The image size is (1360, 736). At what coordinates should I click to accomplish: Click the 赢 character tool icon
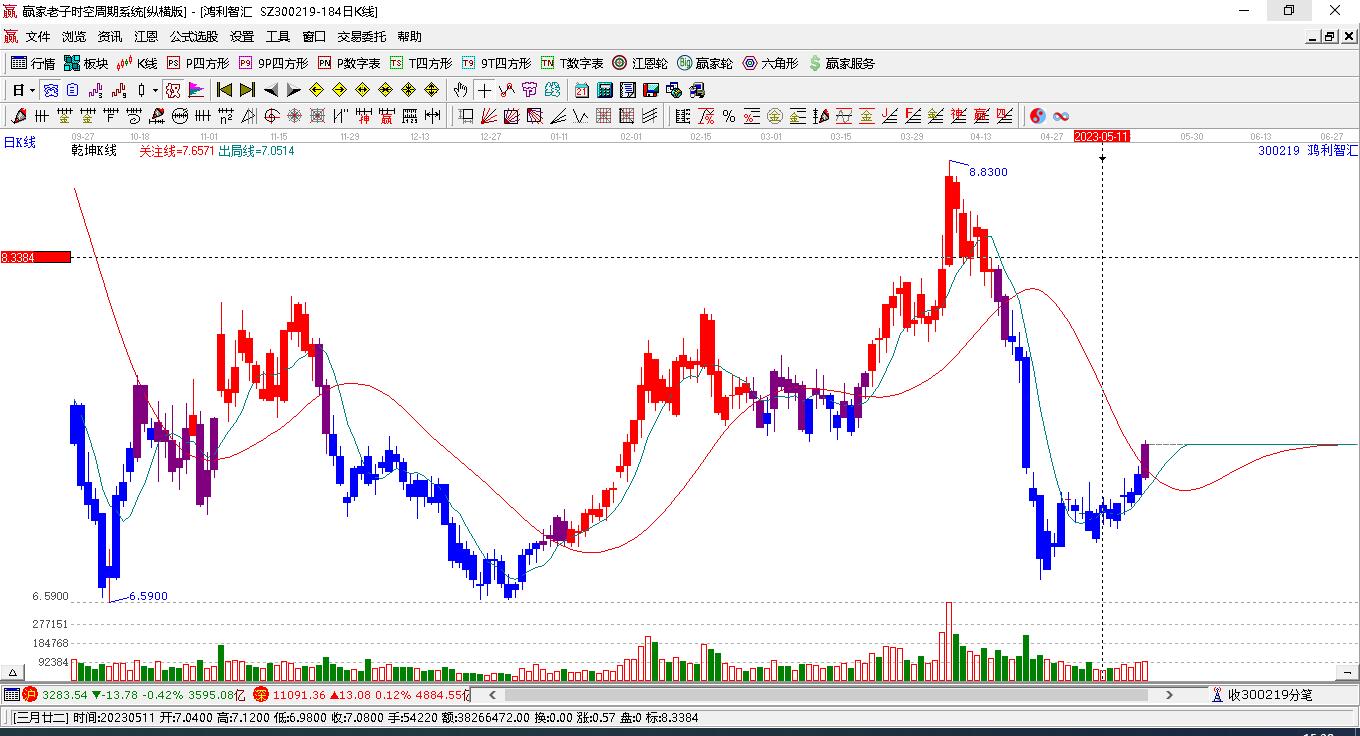[x=385, y=116]
